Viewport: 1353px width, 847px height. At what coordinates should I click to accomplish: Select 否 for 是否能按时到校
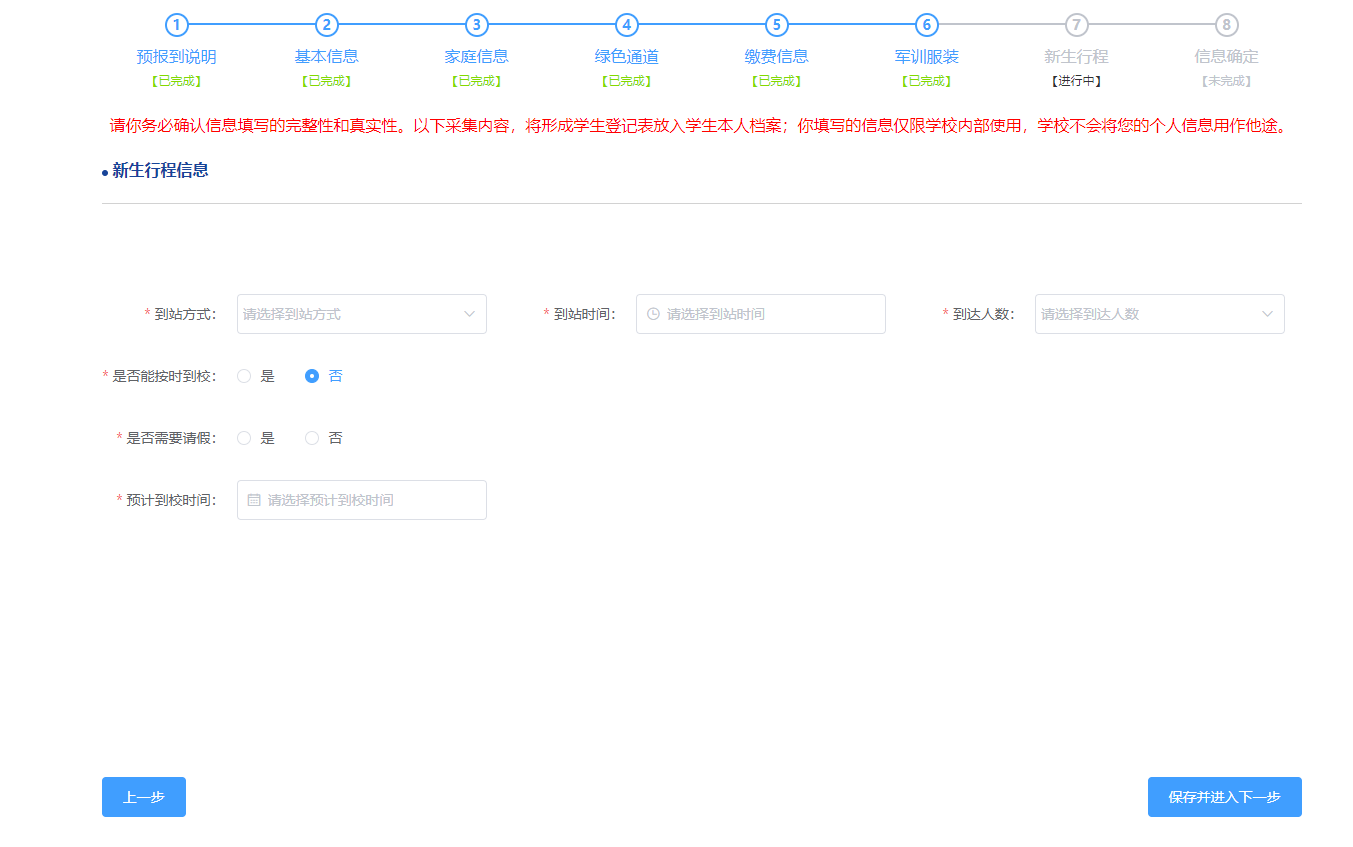[312, 376]
